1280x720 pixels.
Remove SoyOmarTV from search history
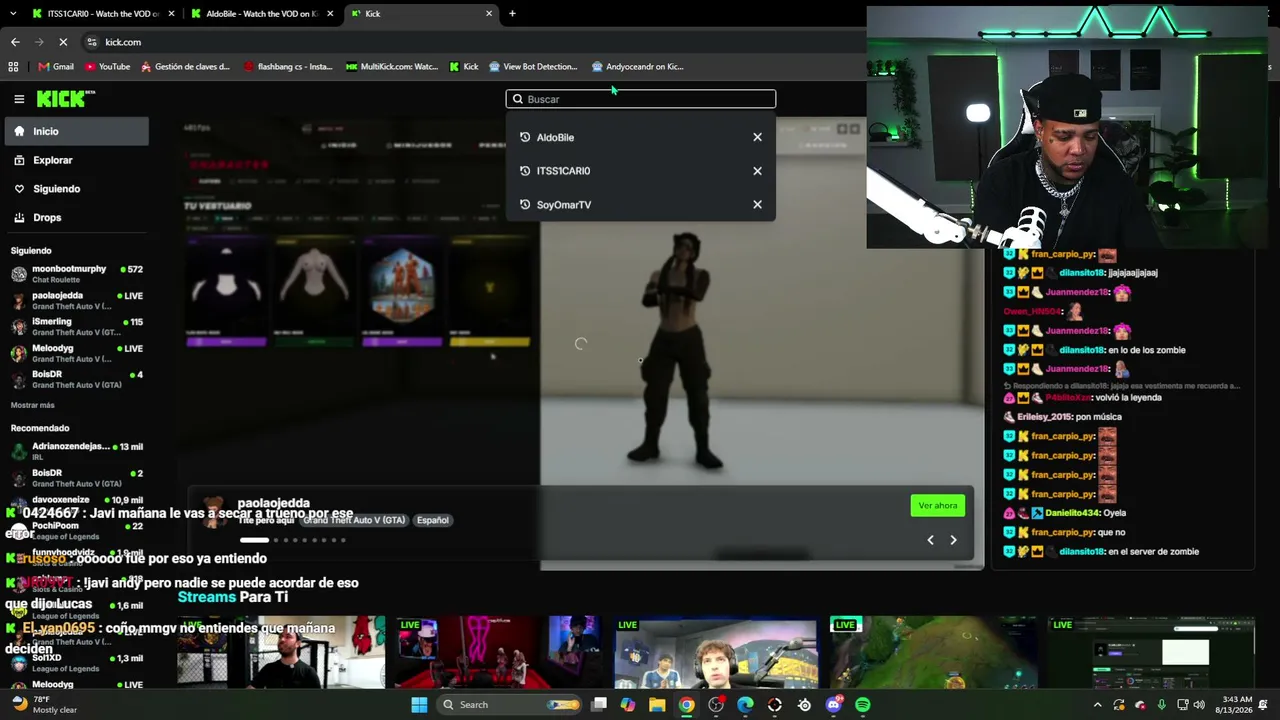757,205
